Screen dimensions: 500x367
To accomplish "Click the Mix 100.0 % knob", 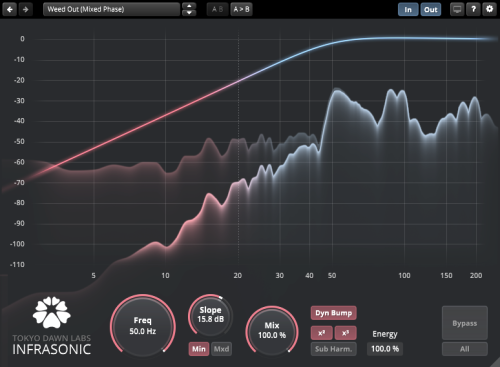I will 272,330.
